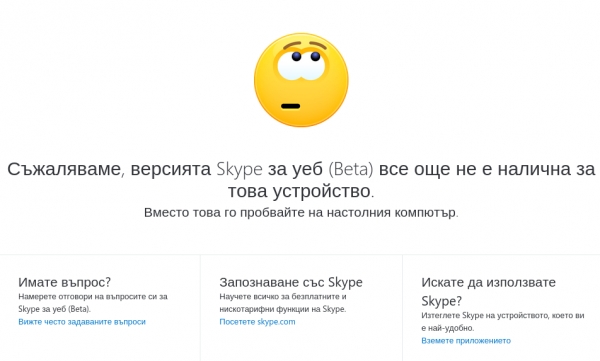Screen dimensions: 600x361
Task: Select heading 'Имате въпрос?'
Action: [64, 282]
